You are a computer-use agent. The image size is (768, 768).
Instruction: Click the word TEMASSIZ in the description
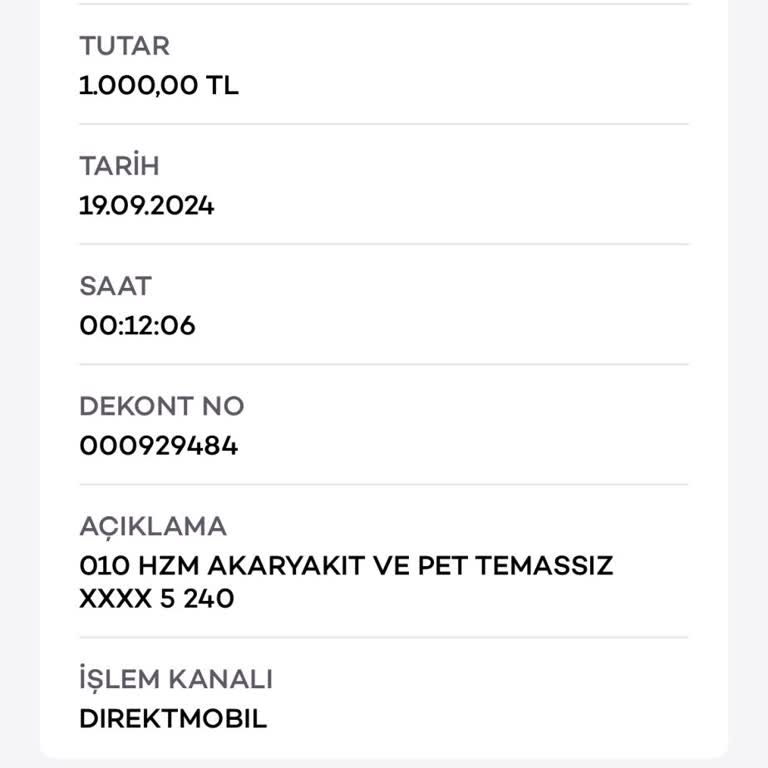coord(544,566)
